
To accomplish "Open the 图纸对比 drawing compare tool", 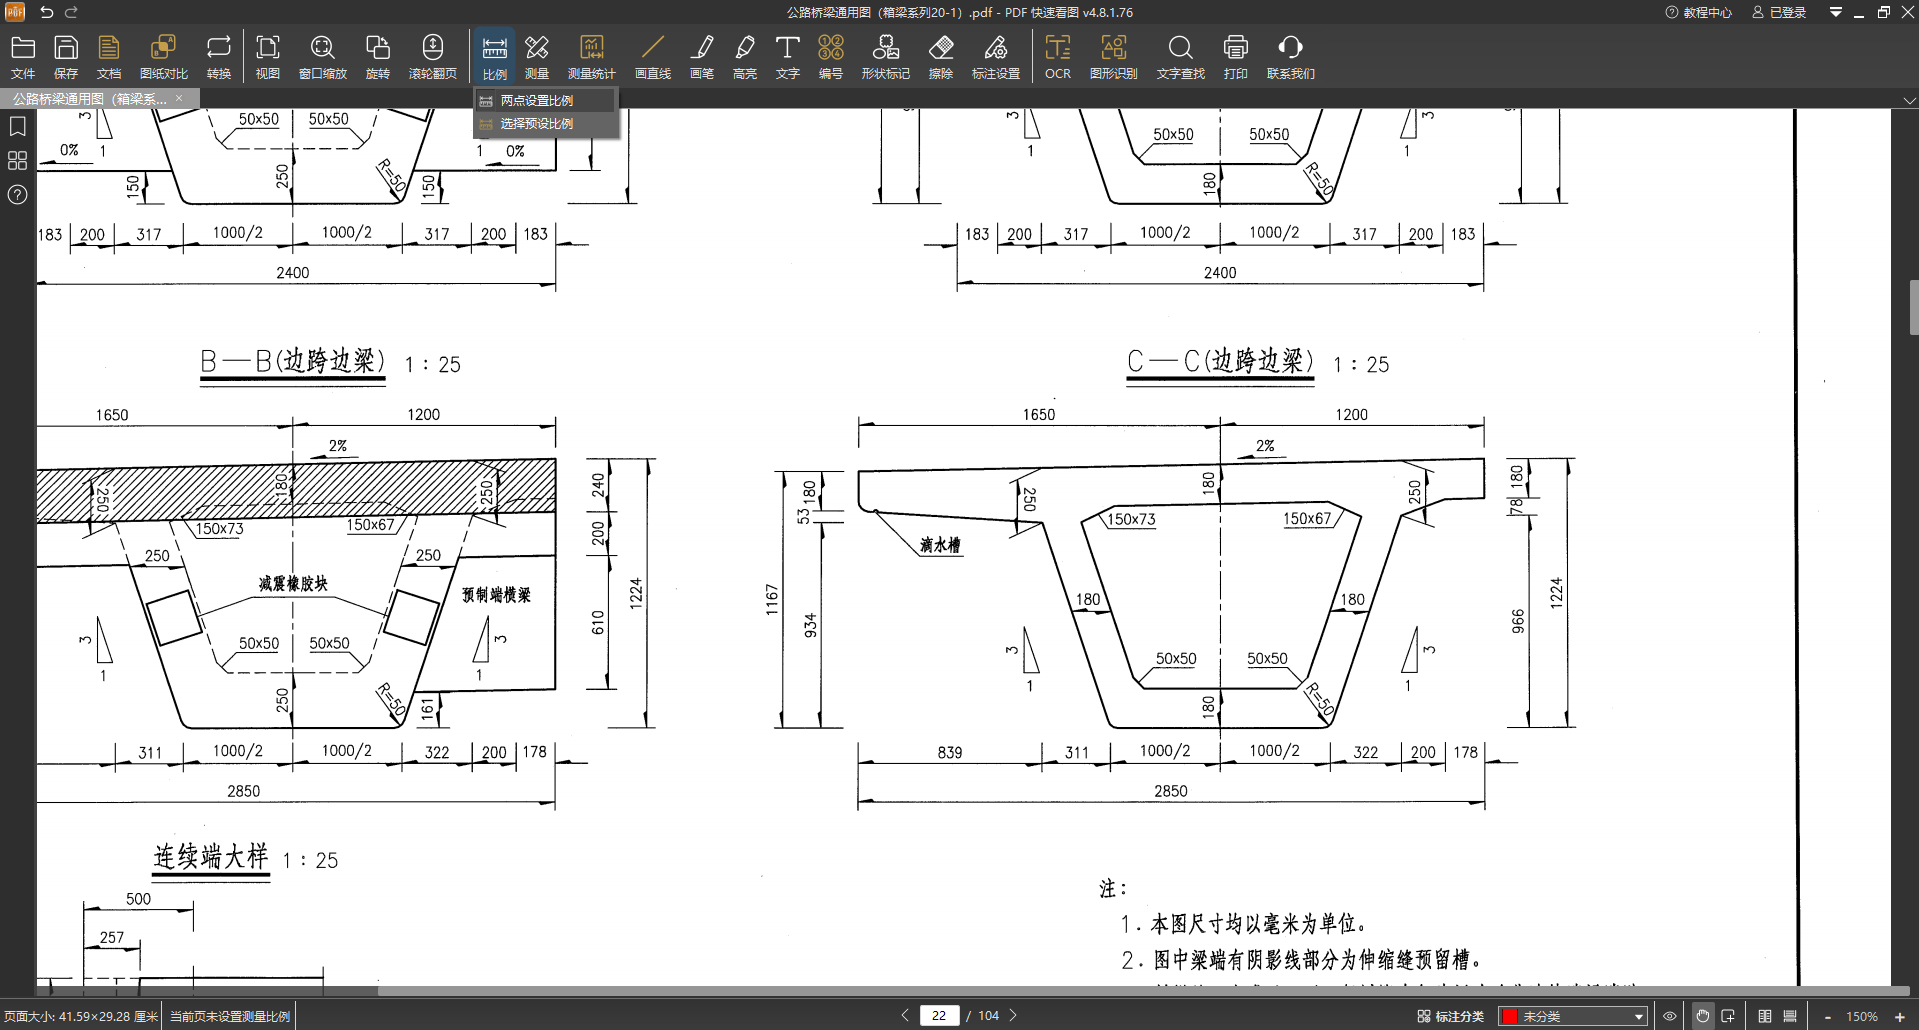I will point(163,56).
